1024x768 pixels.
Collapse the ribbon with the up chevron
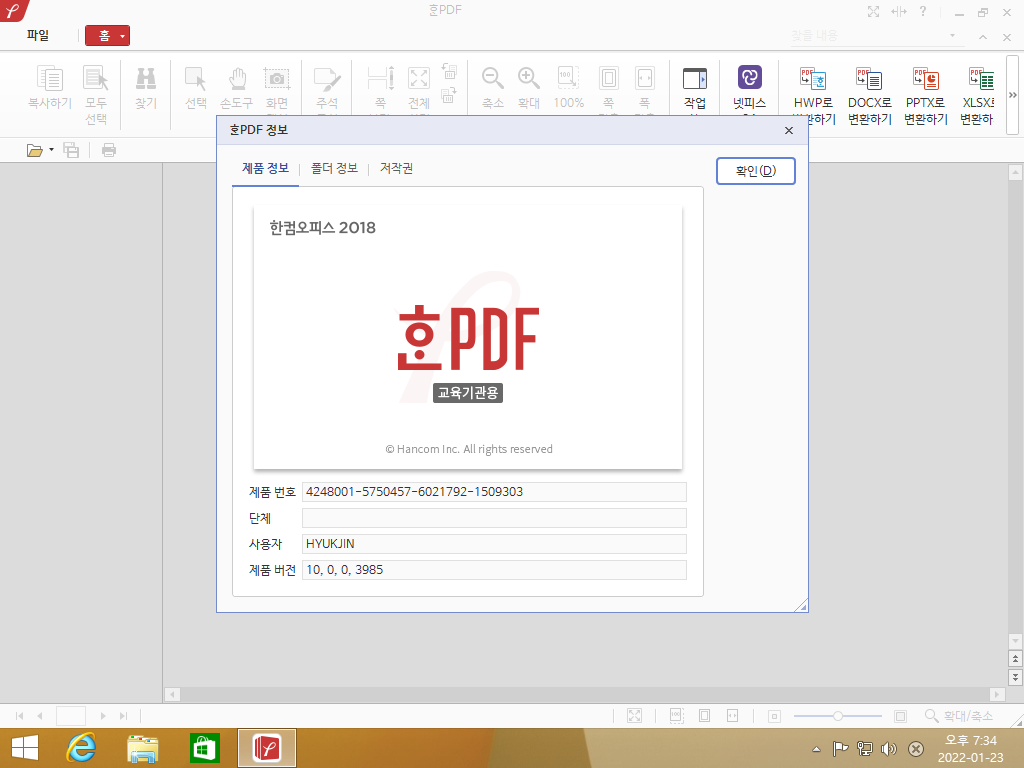tap(983, 38)
